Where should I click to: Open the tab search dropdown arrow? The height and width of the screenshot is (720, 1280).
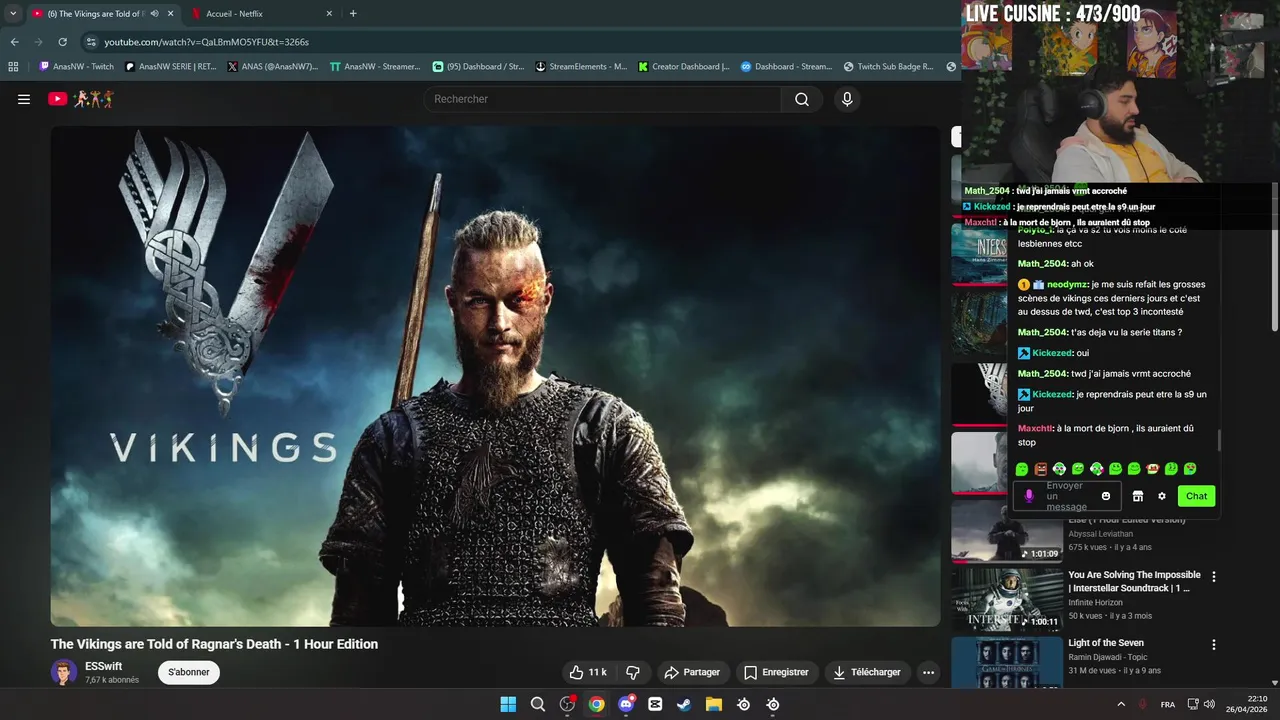[x=12, y=14]
